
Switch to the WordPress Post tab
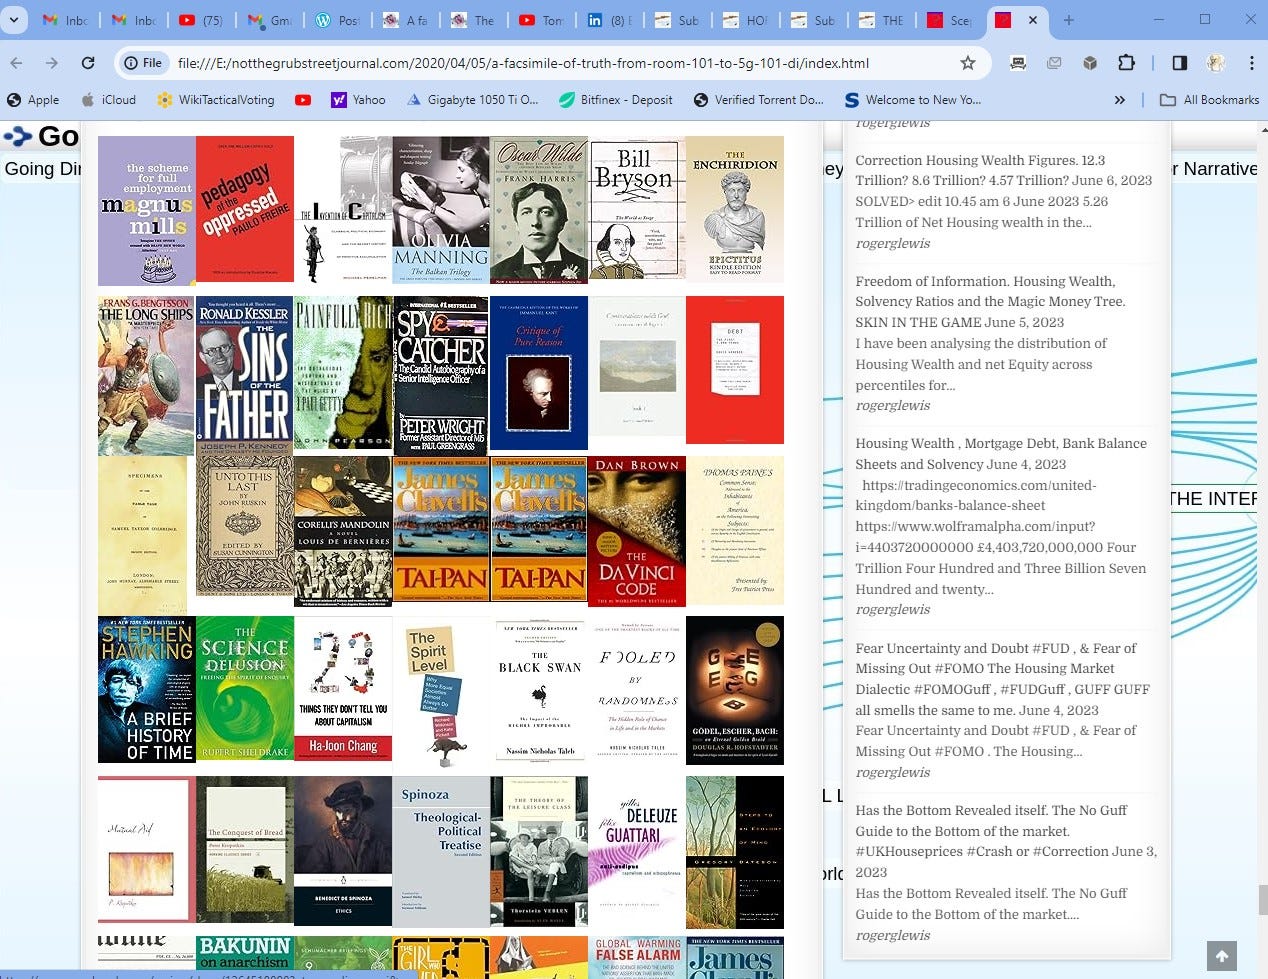tap(338, 20)
